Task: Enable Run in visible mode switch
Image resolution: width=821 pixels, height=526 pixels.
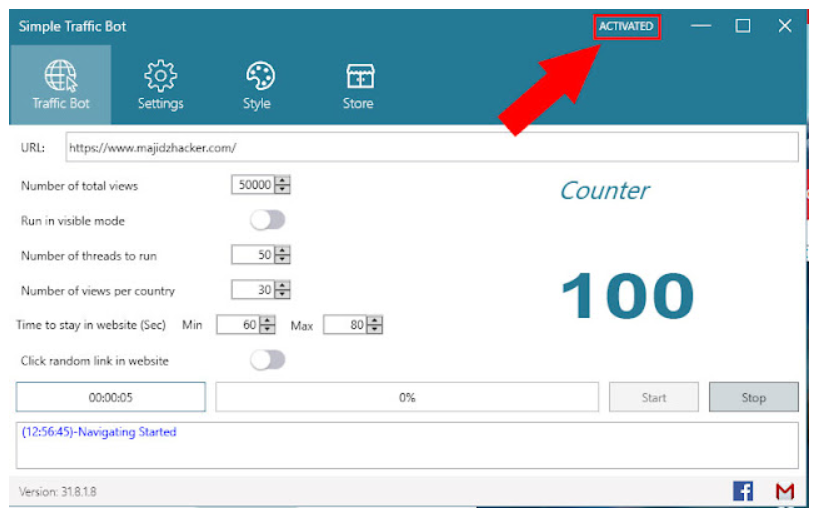Action: 267,220
